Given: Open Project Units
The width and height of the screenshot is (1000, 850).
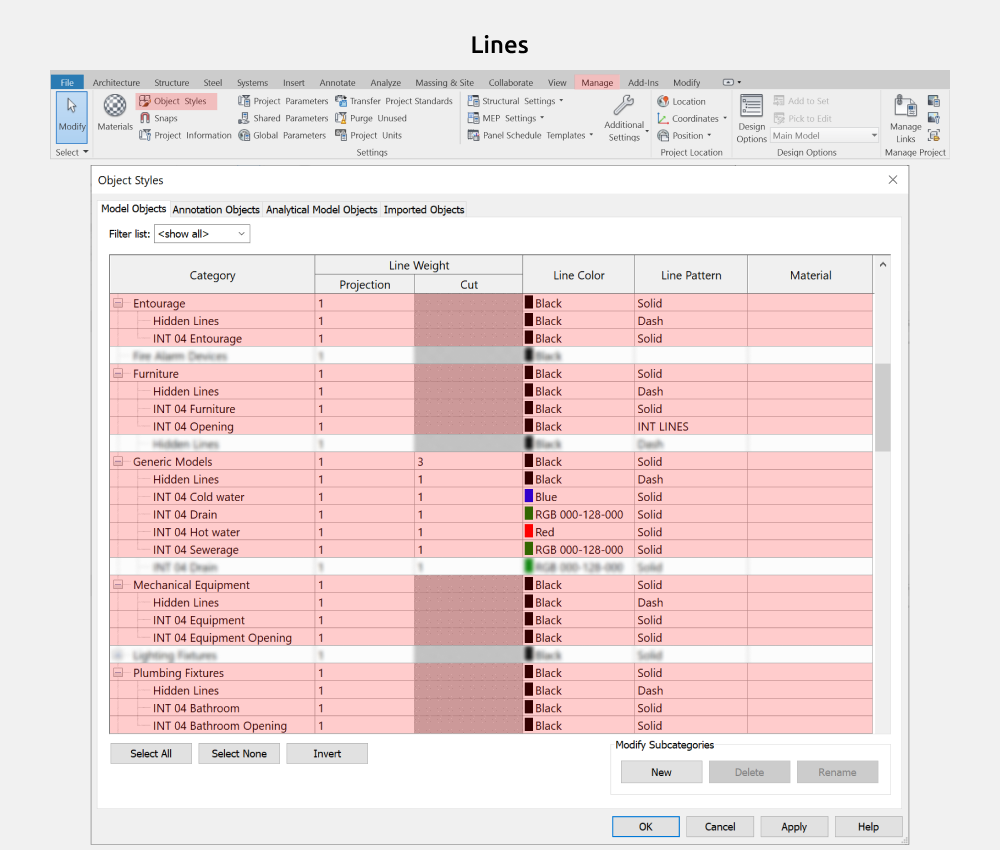Looking at the screenshot, I should click(369, 135).
